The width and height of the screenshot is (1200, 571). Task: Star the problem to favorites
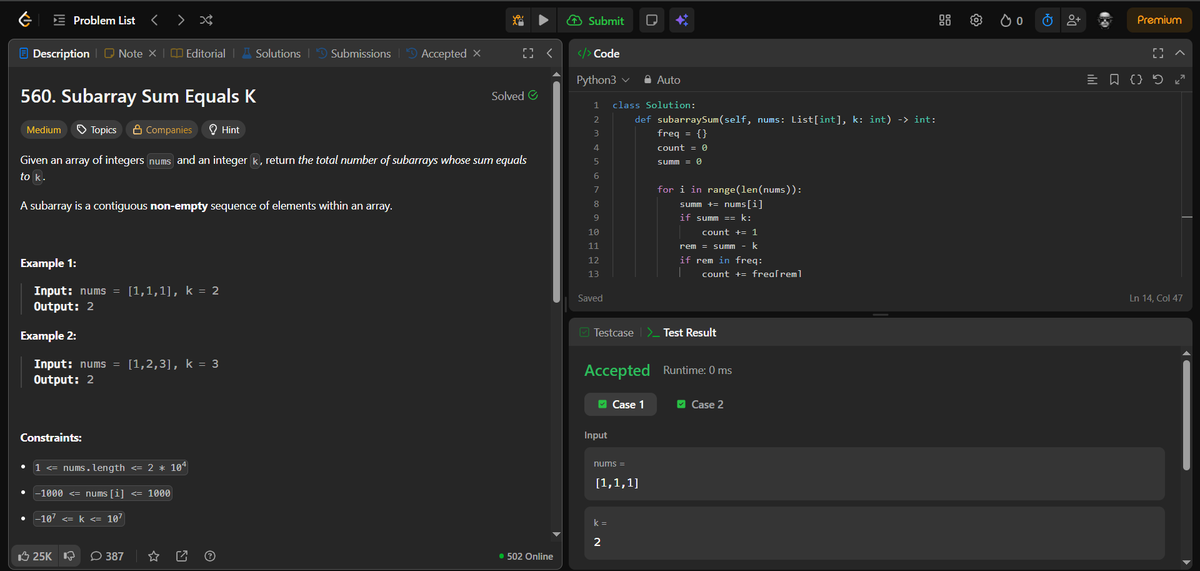click(155, 556)
